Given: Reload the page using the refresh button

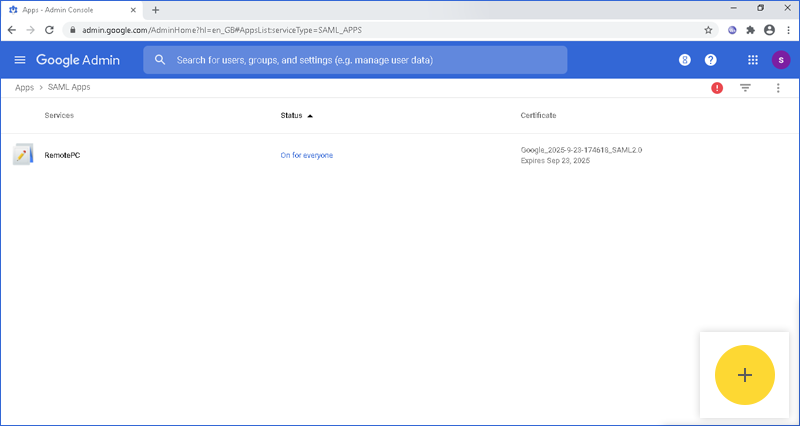Looking at the screenshot, I should pos(49,30).
